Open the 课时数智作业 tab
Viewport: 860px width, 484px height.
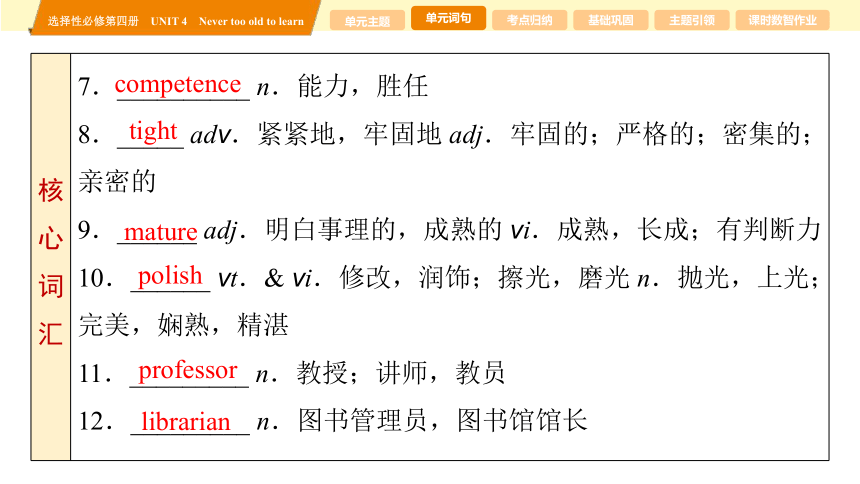point(783,21)
